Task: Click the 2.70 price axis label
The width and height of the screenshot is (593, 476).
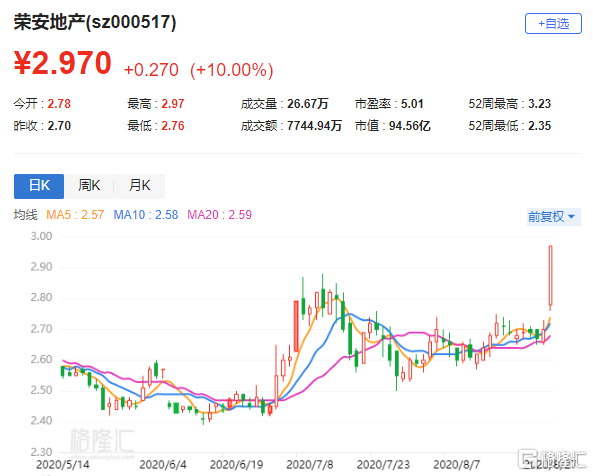Action: coord(41,329)
